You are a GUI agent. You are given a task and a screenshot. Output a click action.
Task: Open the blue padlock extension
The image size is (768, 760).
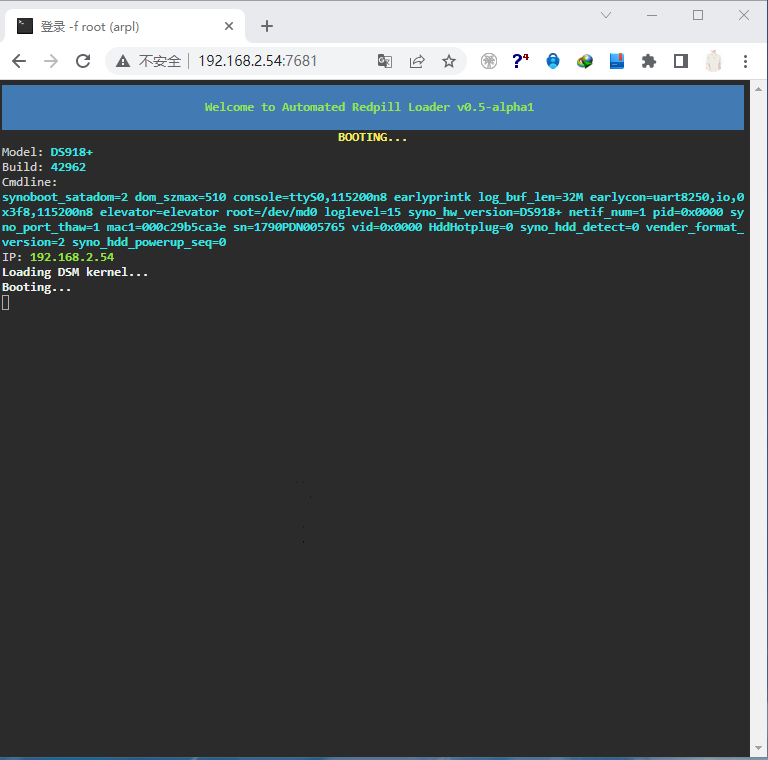click(553, 61)
